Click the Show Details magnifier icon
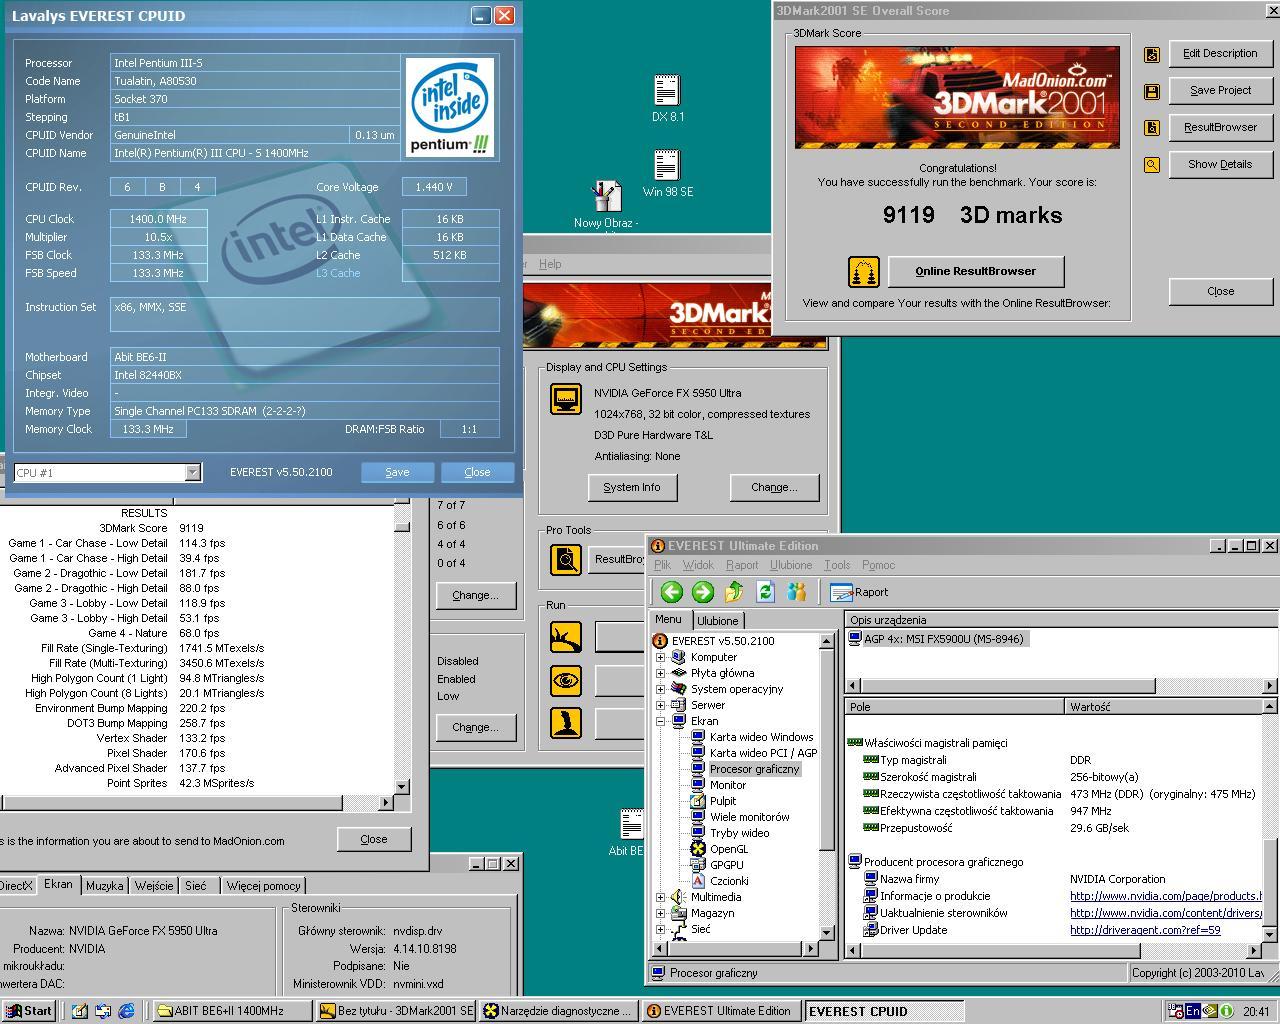The width and height of the screenshot is (1280, 1024). (1152, 165)
